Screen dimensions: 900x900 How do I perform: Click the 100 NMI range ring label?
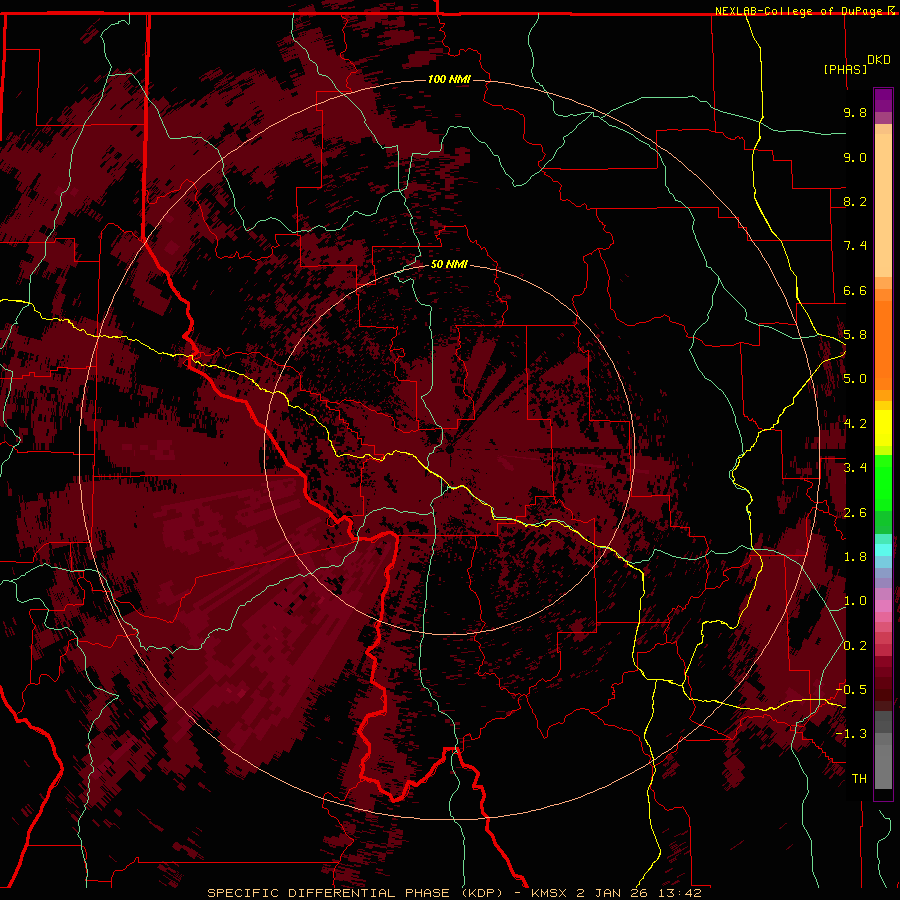click(x=449, y=79)
